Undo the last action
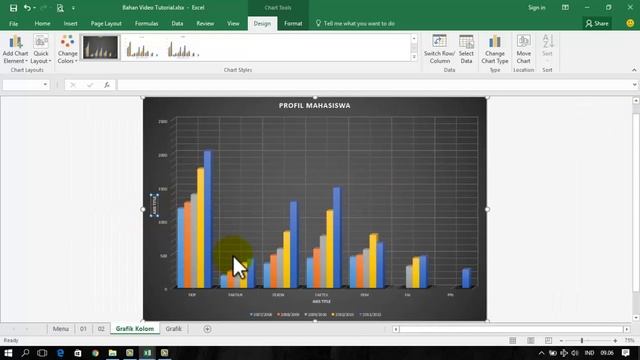 27,8
